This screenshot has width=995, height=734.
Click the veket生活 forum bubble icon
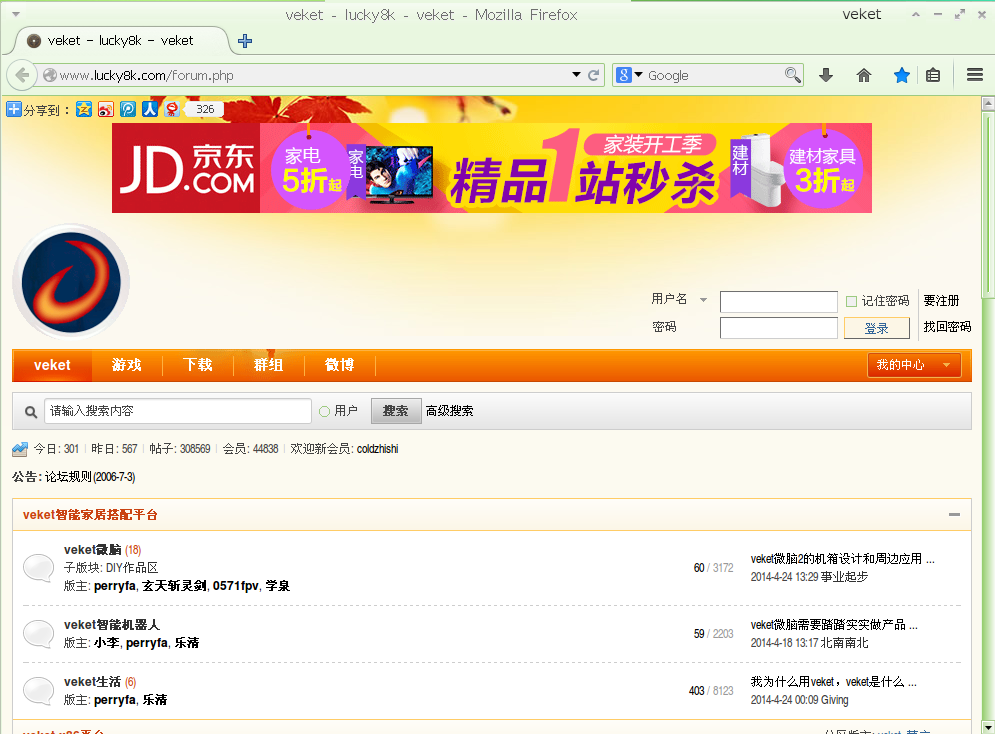39,691
